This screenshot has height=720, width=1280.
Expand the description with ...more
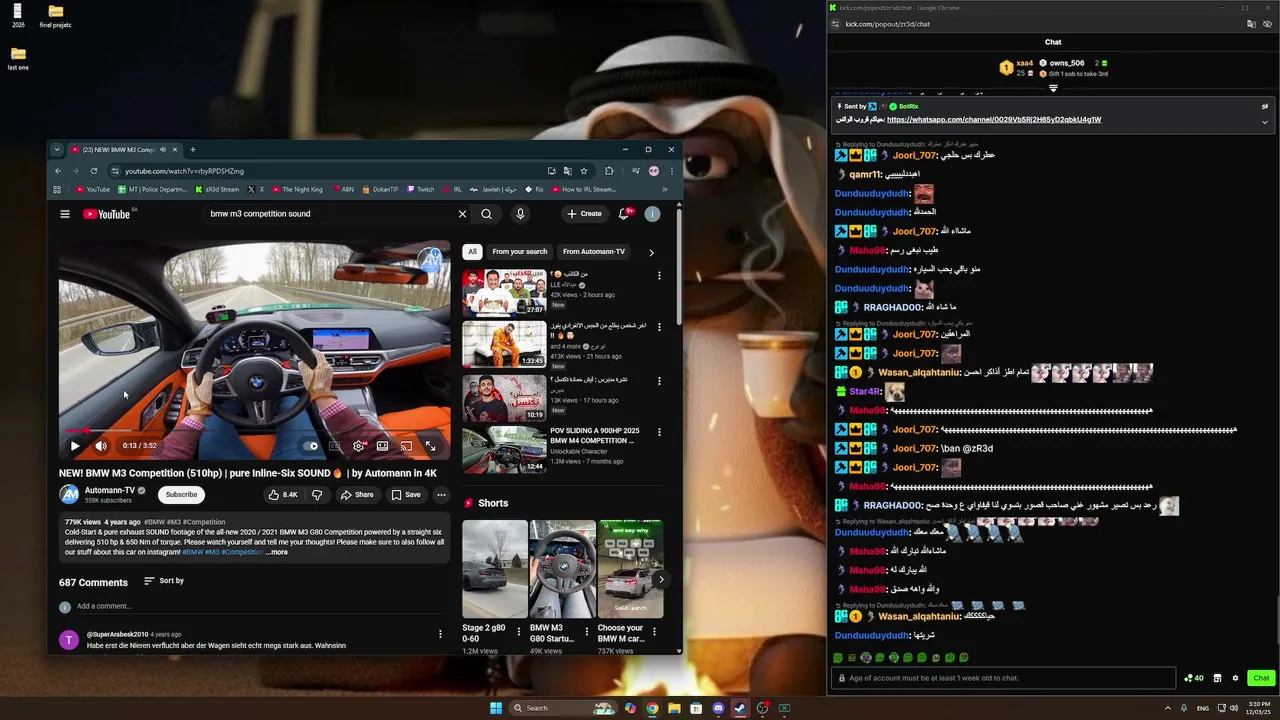point(277,552)
